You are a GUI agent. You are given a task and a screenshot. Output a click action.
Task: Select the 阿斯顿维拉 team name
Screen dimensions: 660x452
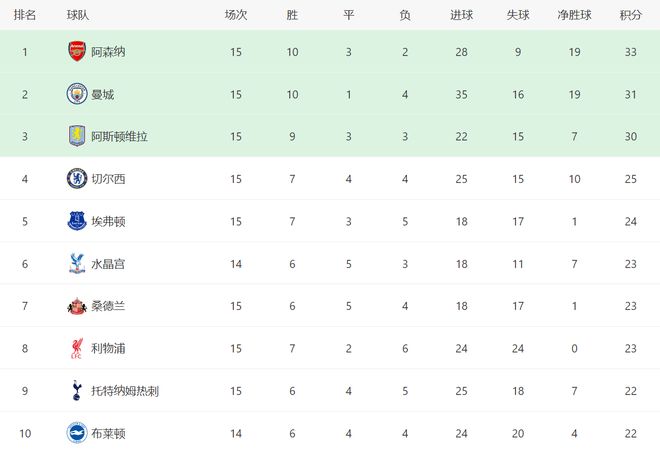pos(120,136)
